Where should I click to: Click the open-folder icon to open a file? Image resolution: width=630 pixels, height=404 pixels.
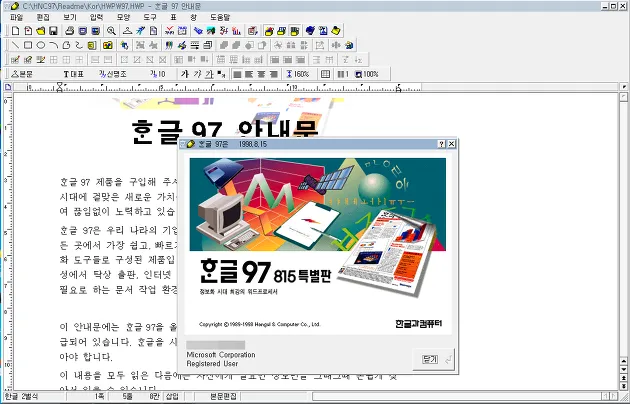41,31
